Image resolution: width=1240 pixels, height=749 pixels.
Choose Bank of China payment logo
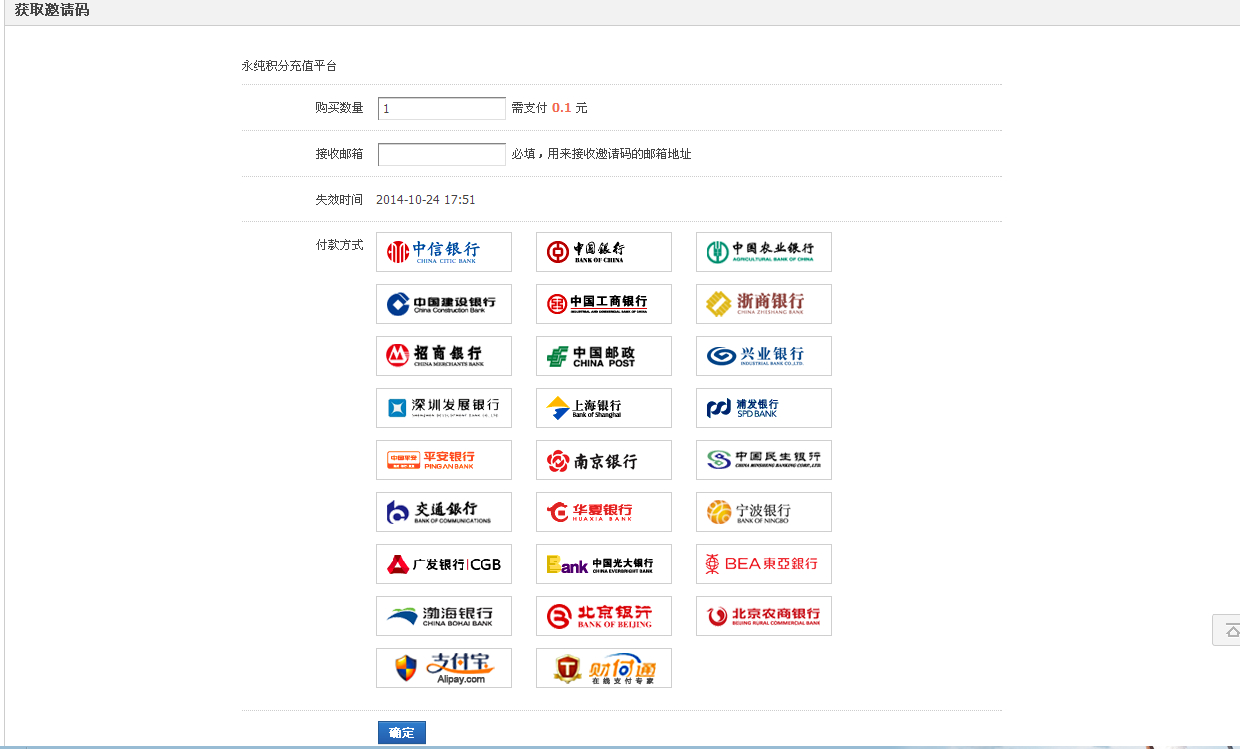click(603, 252)
